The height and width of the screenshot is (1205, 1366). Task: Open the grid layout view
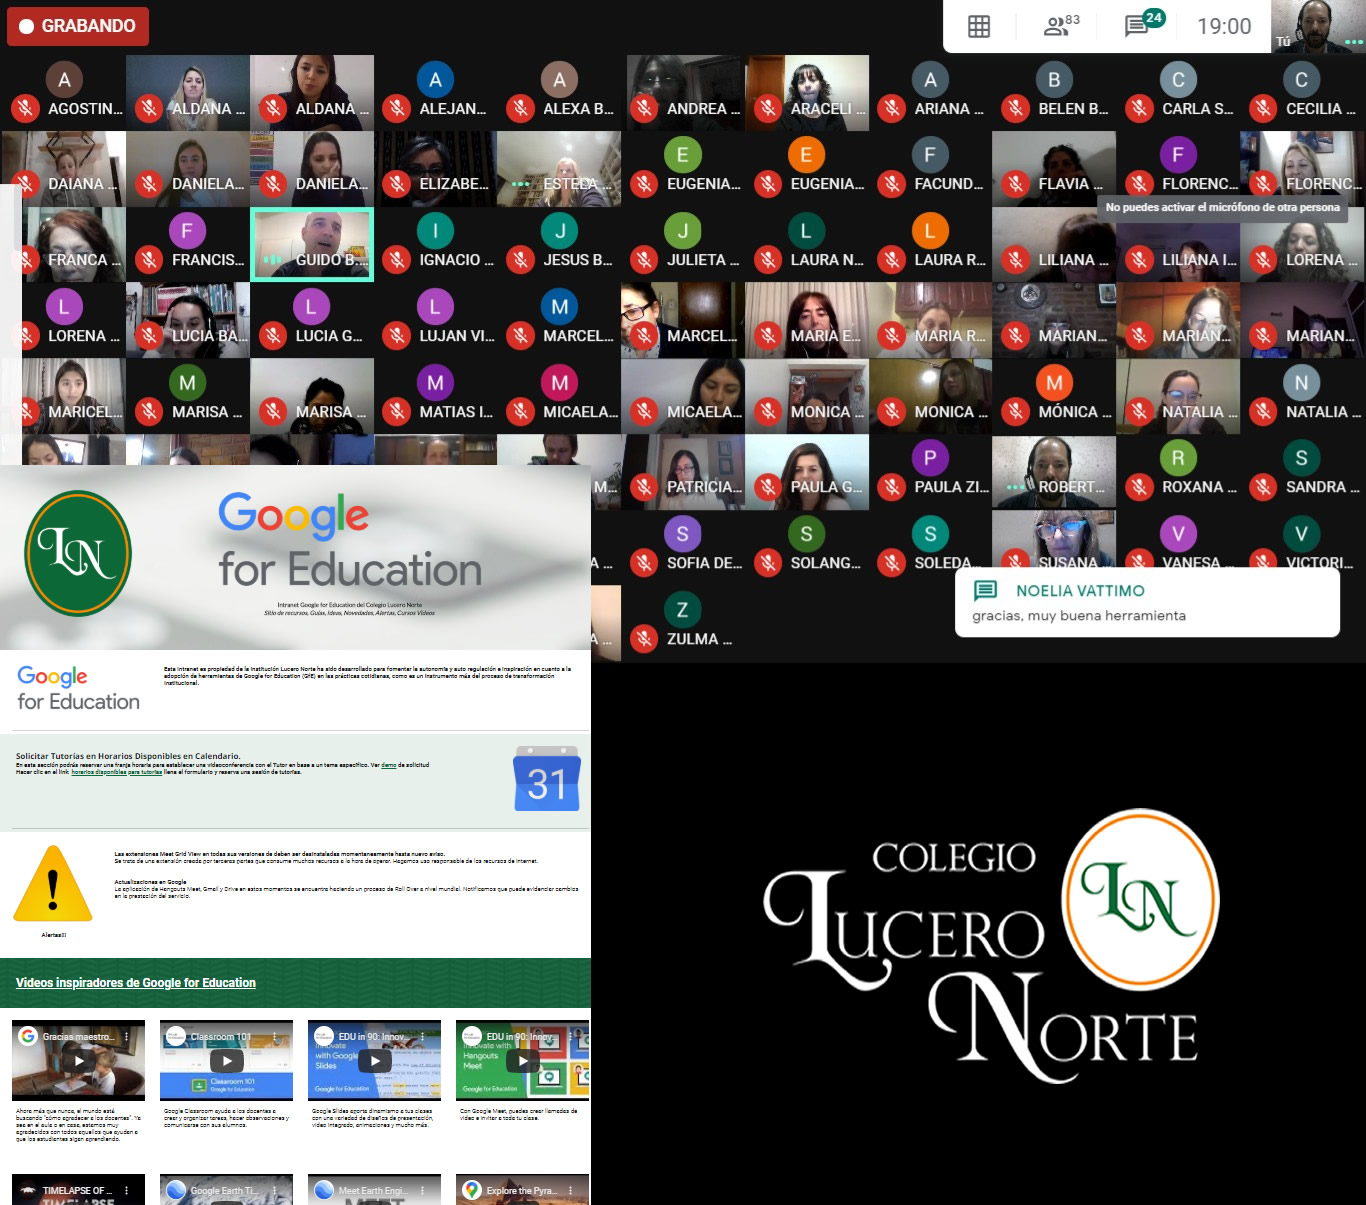click(x=979, y=27)
